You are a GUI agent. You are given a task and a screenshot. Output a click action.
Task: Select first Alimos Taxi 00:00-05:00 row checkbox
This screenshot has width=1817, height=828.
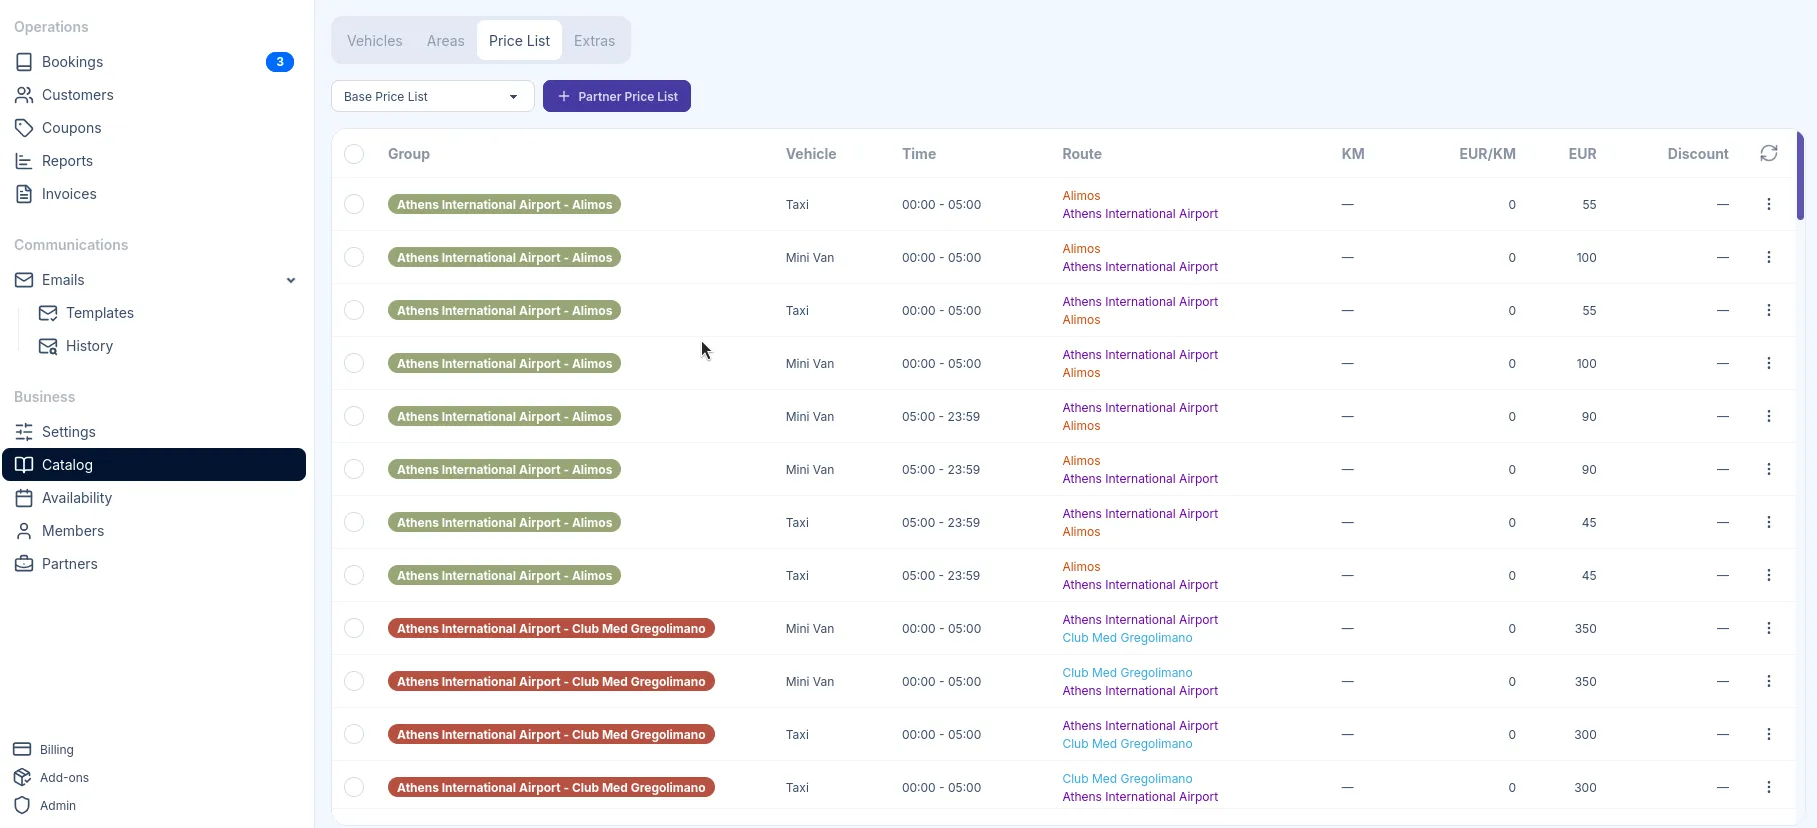(354, 204)
